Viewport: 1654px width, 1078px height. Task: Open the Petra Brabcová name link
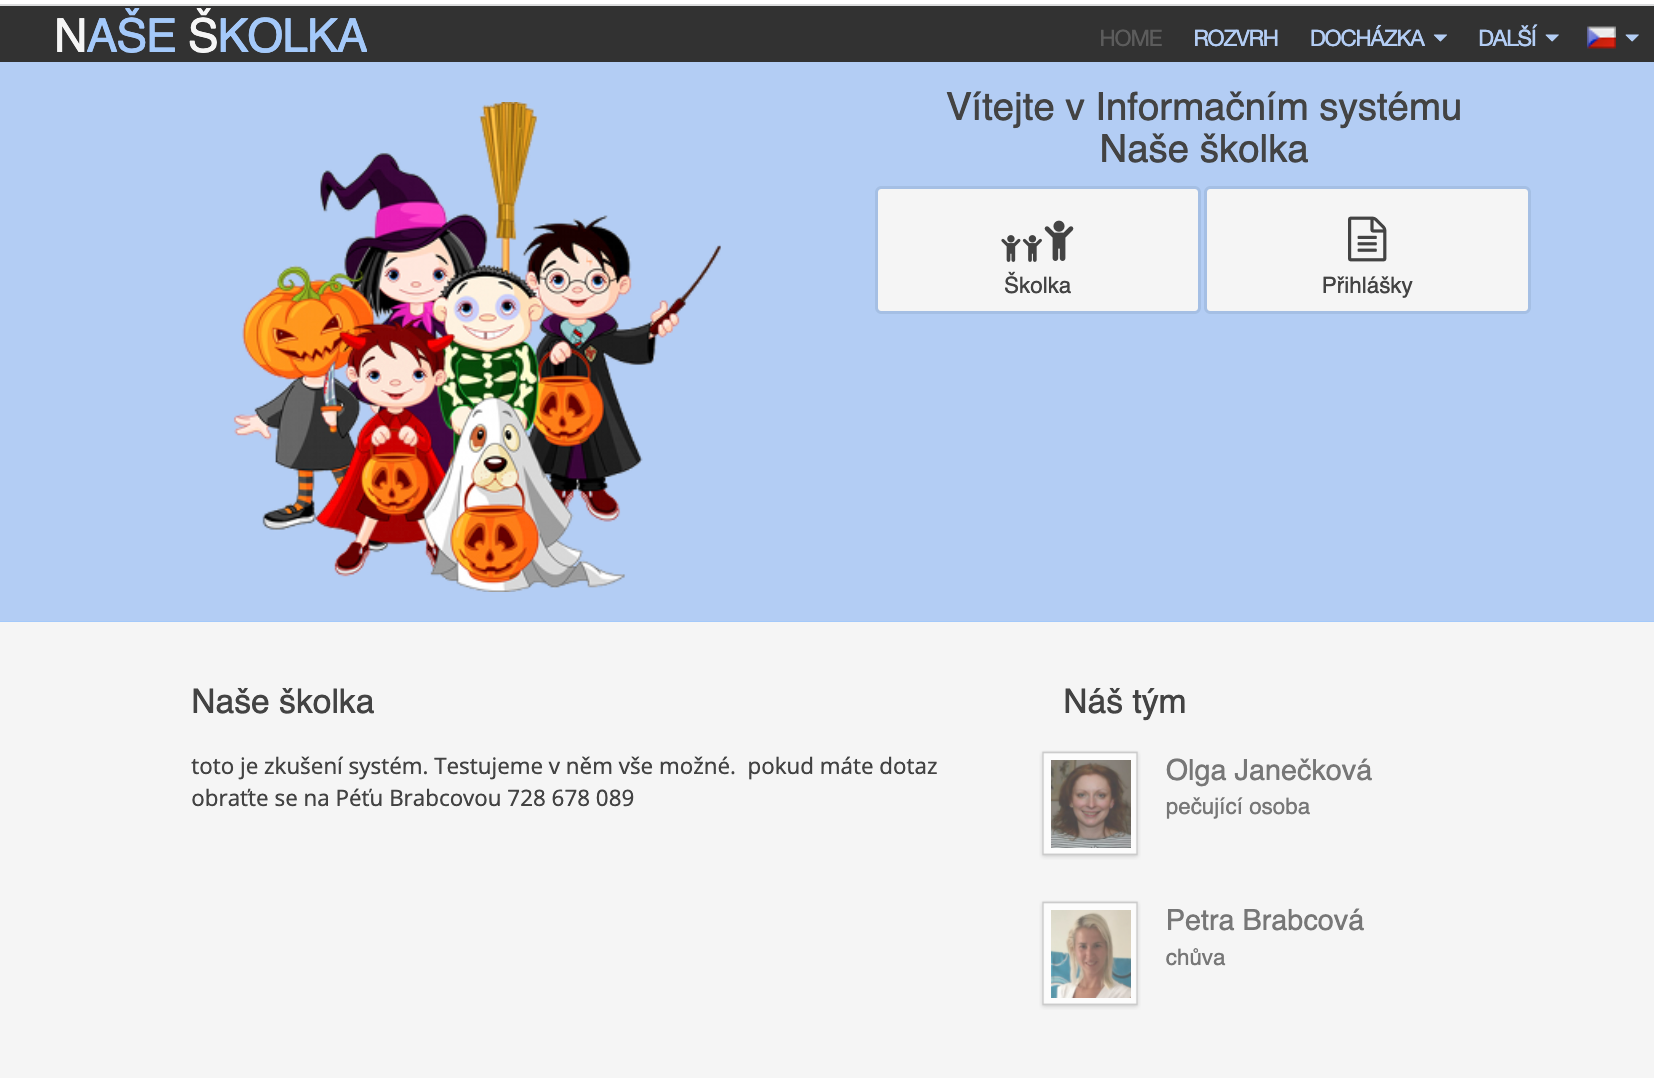coord(1264,920)
